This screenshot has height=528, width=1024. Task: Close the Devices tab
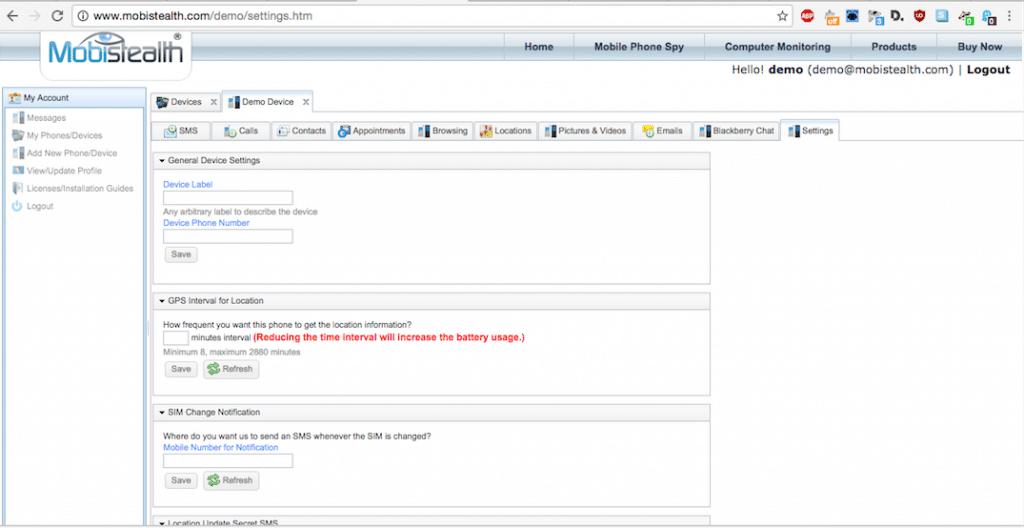tap(214, 102)
